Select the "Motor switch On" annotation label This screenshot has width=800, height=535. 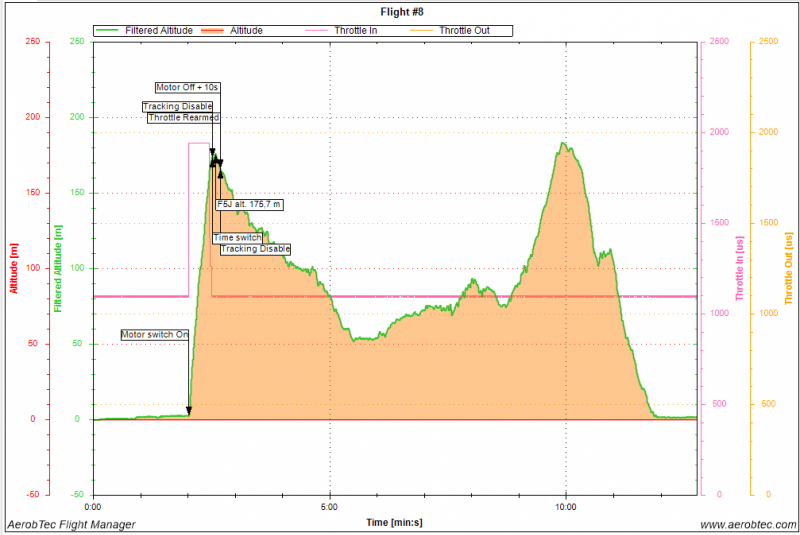pos(155,334)
